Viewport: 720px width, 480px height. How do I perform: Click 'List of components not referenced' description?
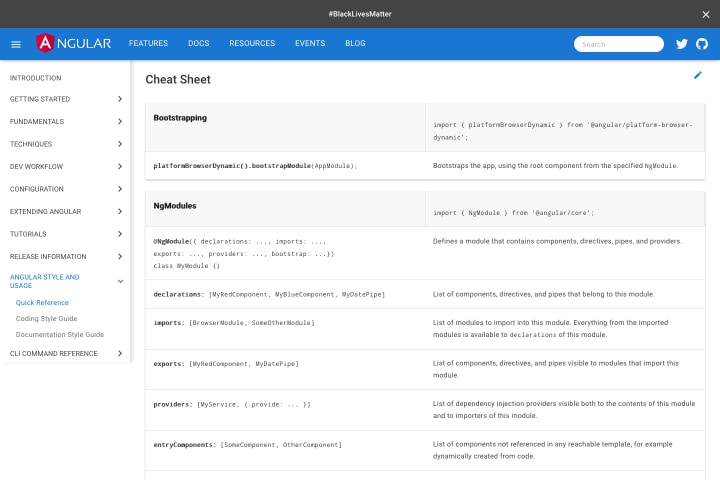pyautogui.click(x=552, y=450)
